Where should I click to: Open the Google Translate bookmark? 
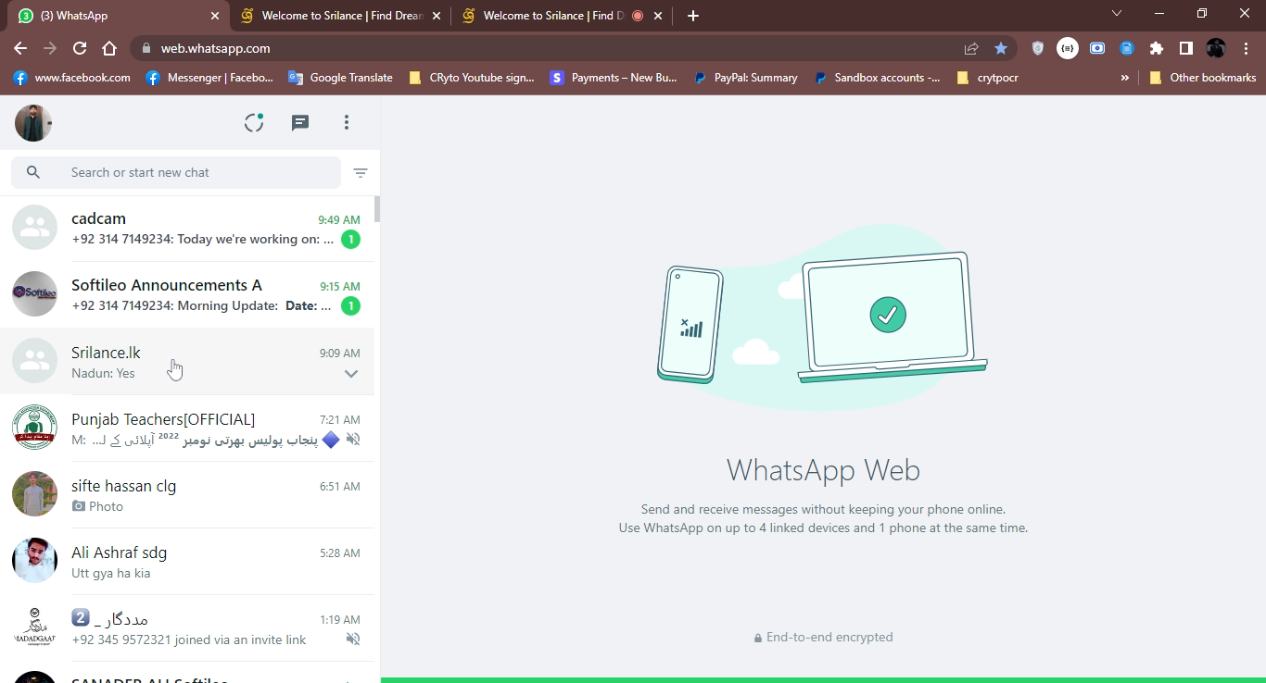[x=340, y=77]
